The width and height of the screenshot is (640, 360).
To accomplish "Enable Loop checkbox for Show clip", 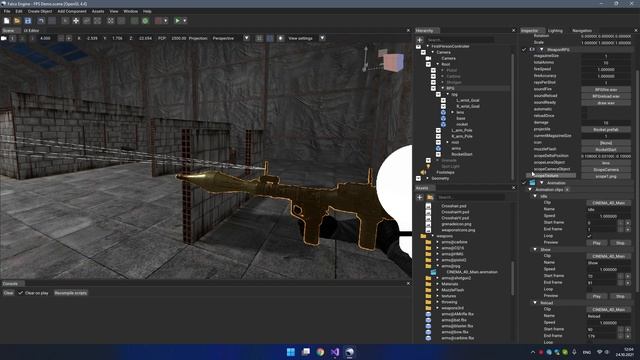I will pos(589,289).
